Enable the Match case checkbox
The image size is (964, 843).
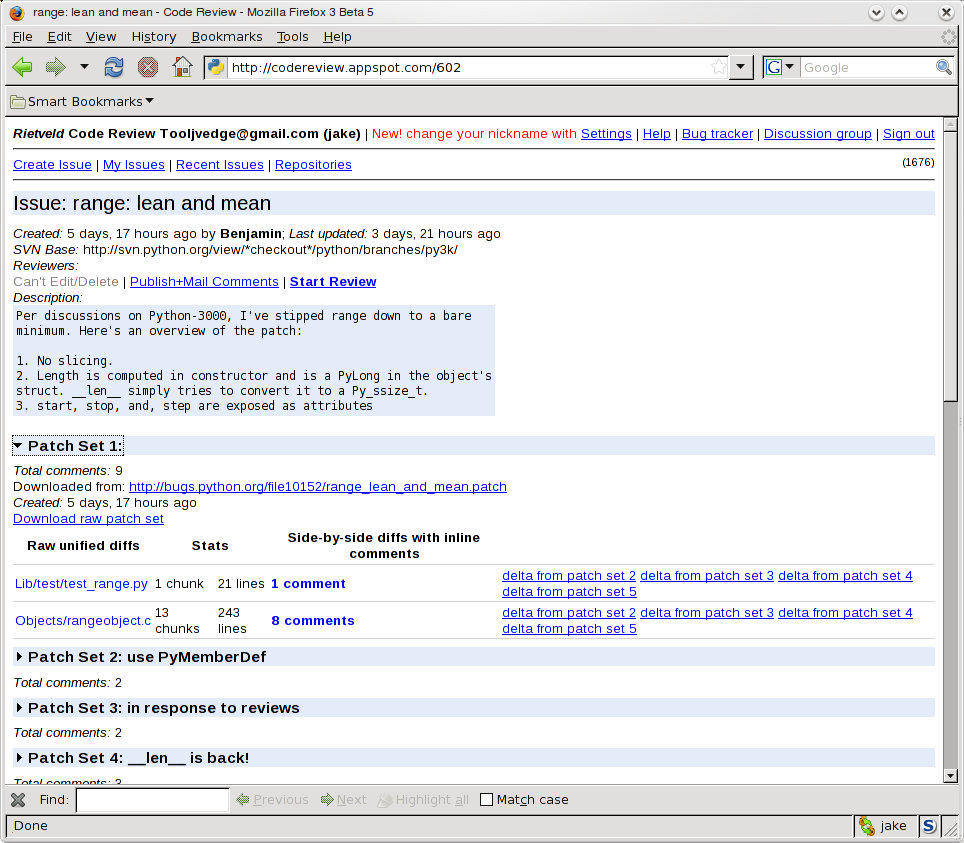487,800
